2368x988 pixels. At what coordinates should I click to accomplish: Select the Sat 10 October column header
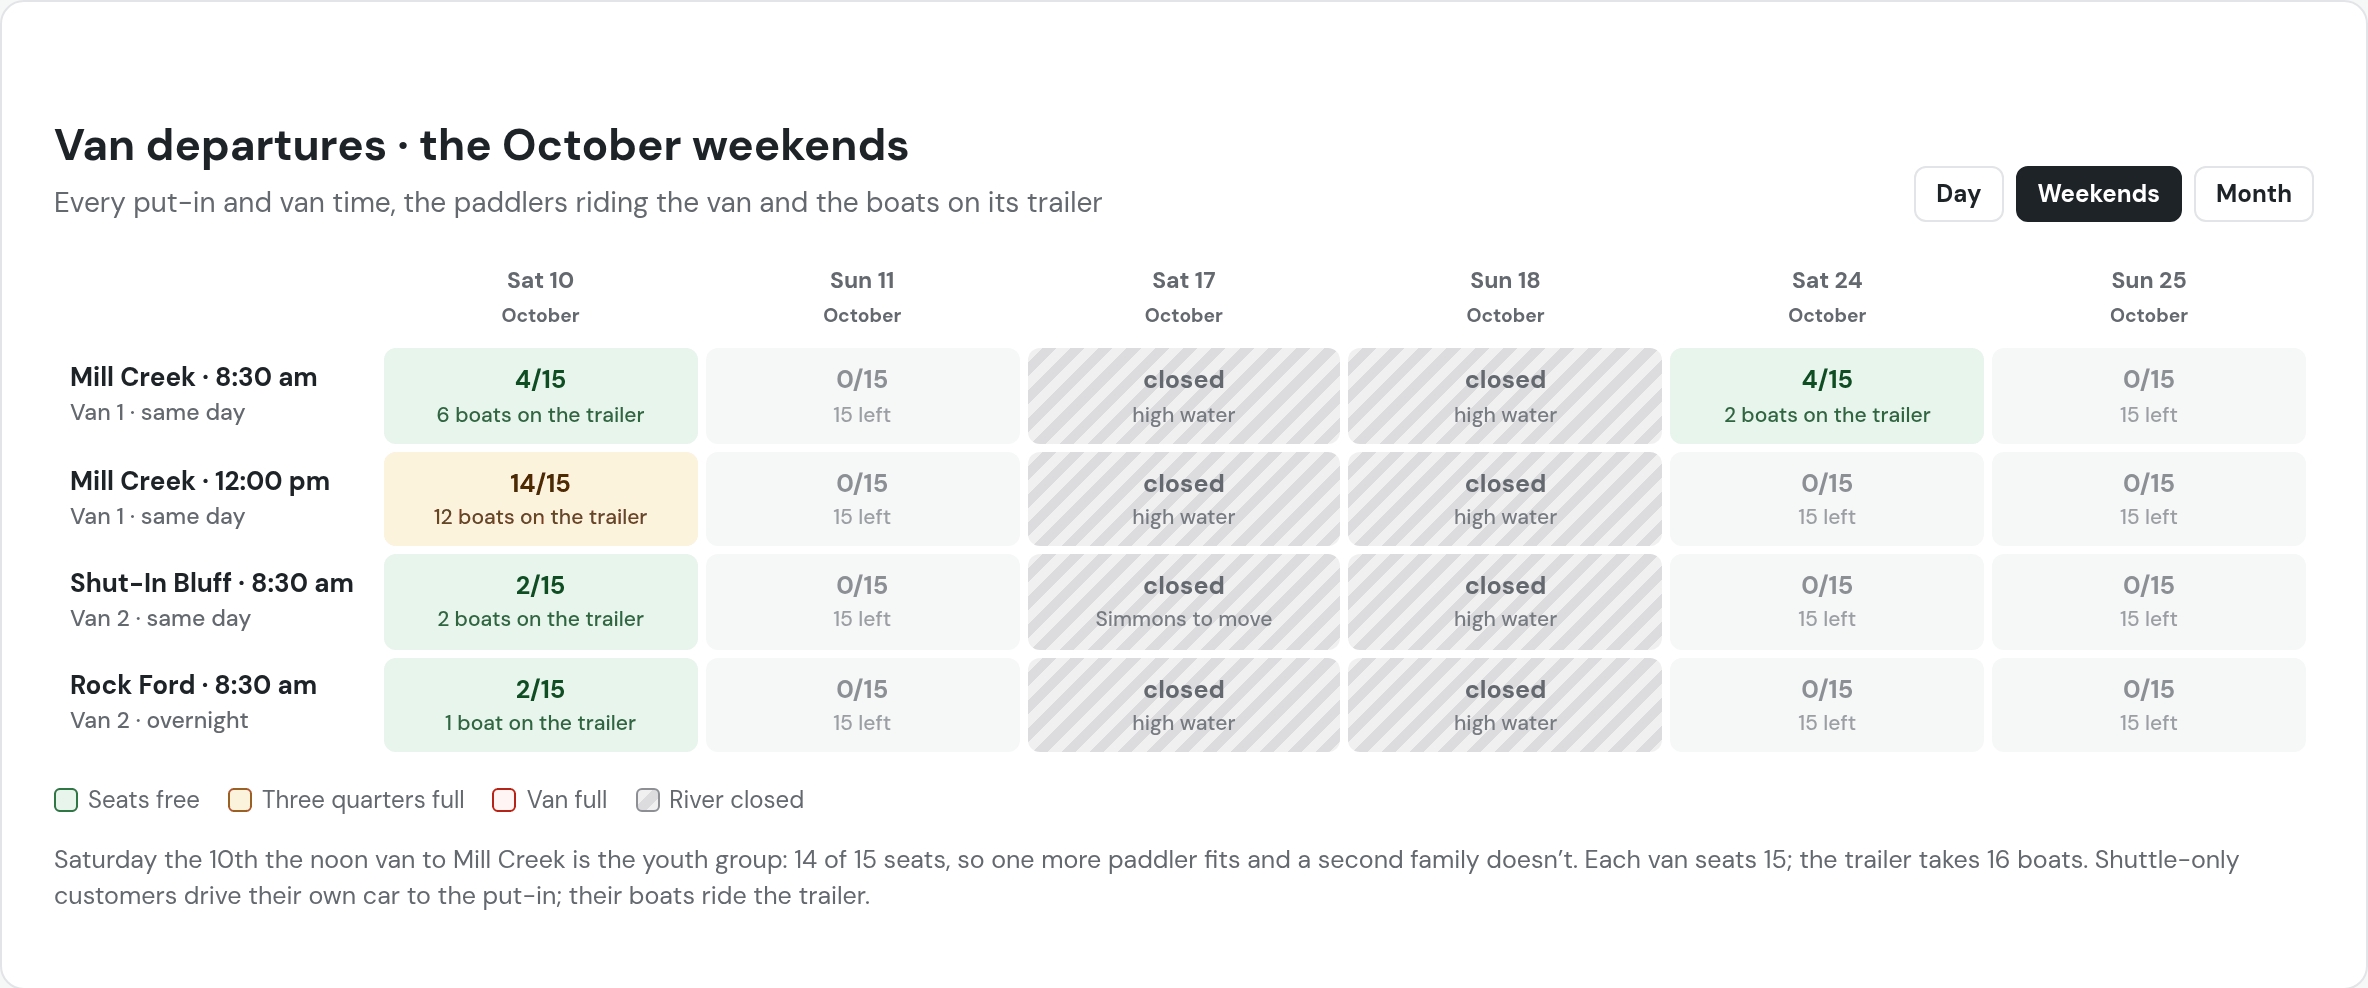tap(540, 297)
